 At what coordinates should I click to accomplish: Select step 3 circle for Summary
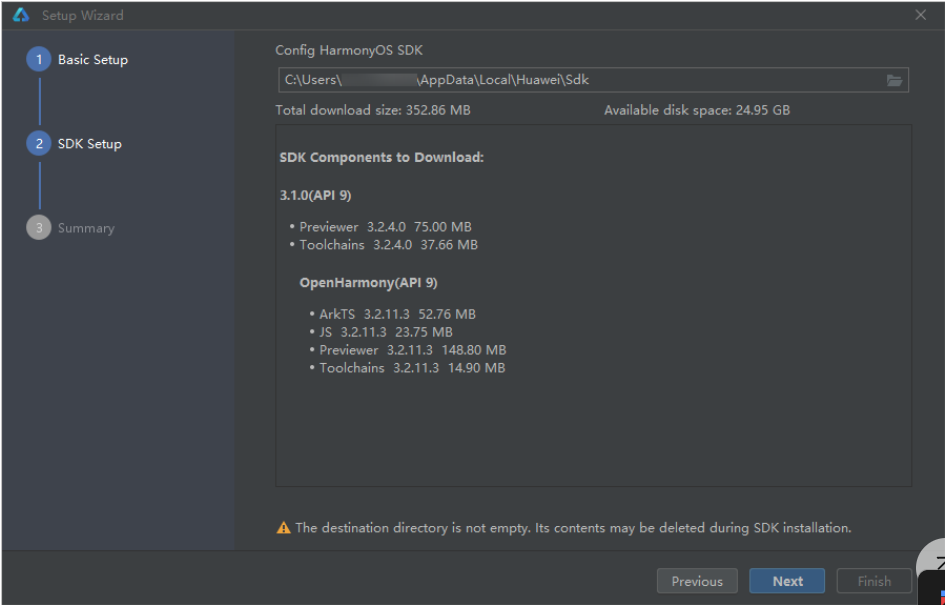point(39,228)
